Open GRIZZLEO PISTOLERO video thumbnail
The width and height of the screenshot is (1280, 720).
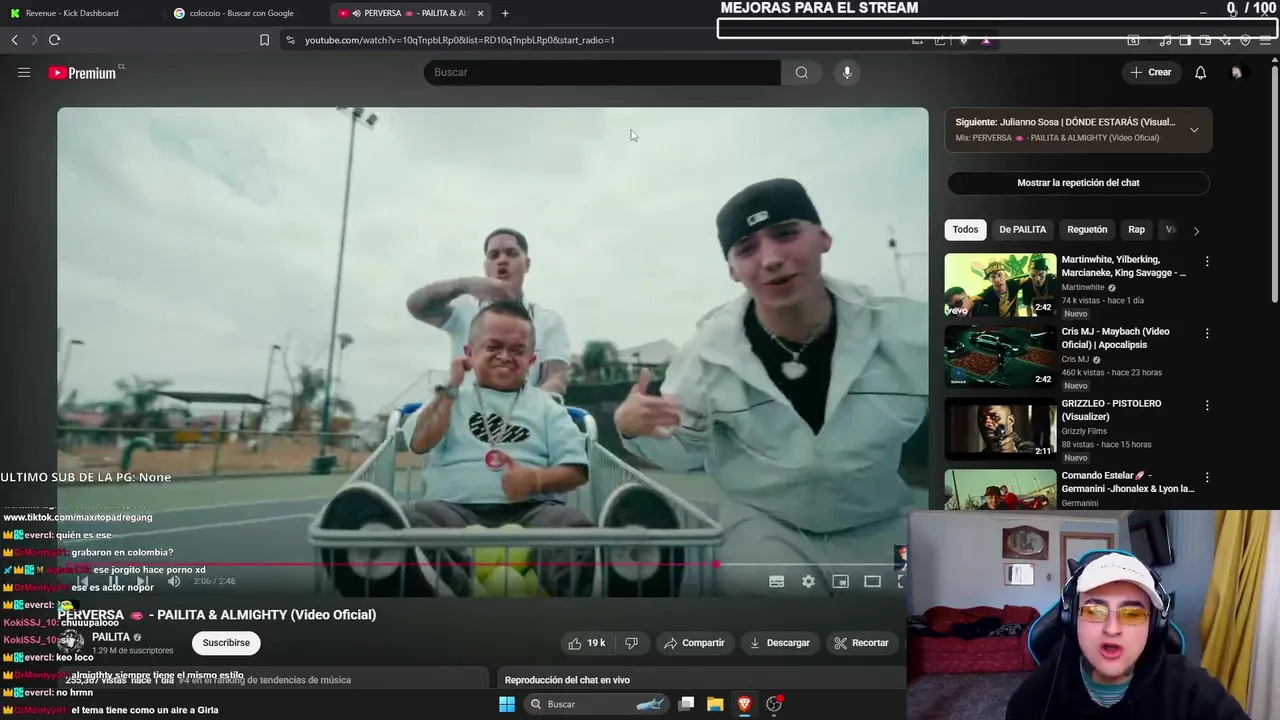click(1000, 429)
